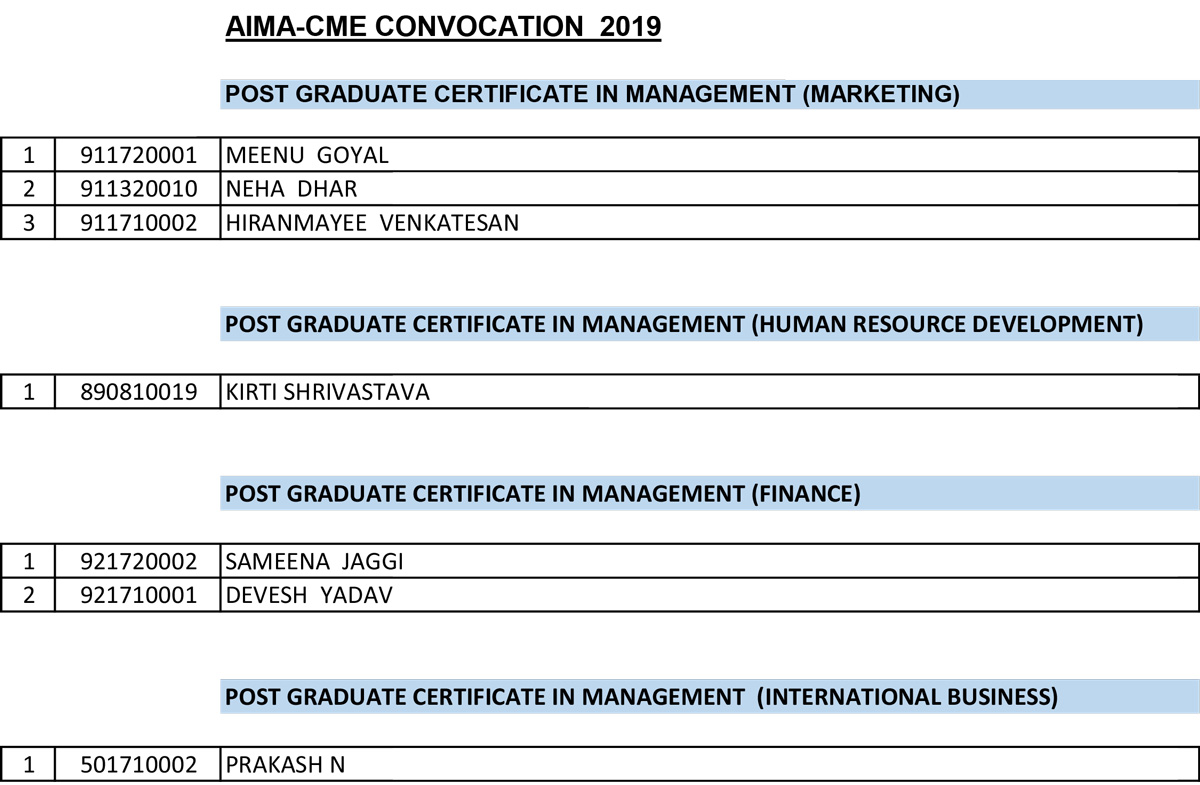Click the name SAMEENA JAGGI

tap(315, 562)
